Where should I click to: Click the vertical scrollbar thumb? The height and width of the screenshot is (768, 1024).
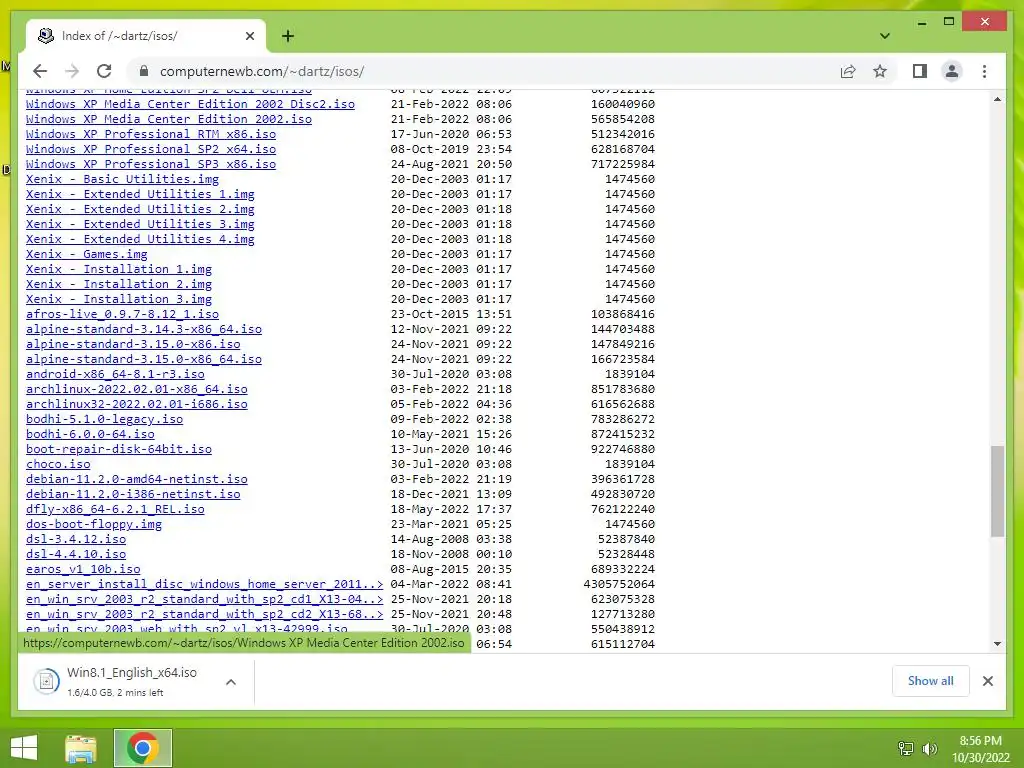(x=997, y=491)
